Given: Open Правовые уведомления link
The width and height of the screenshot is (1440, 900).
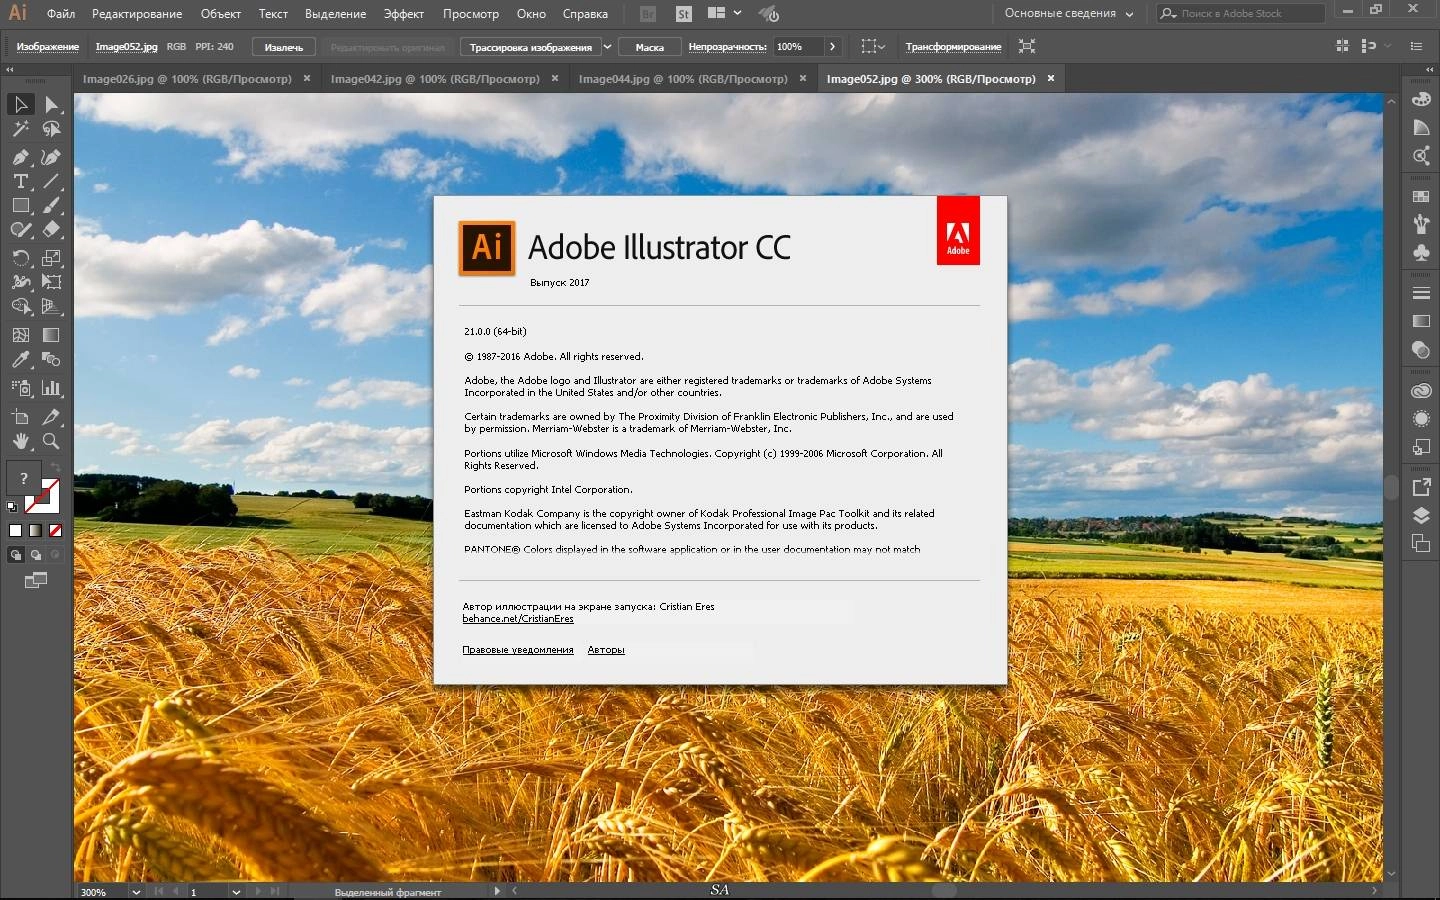Looking at the screenshot, I should (x=518, y=650).
